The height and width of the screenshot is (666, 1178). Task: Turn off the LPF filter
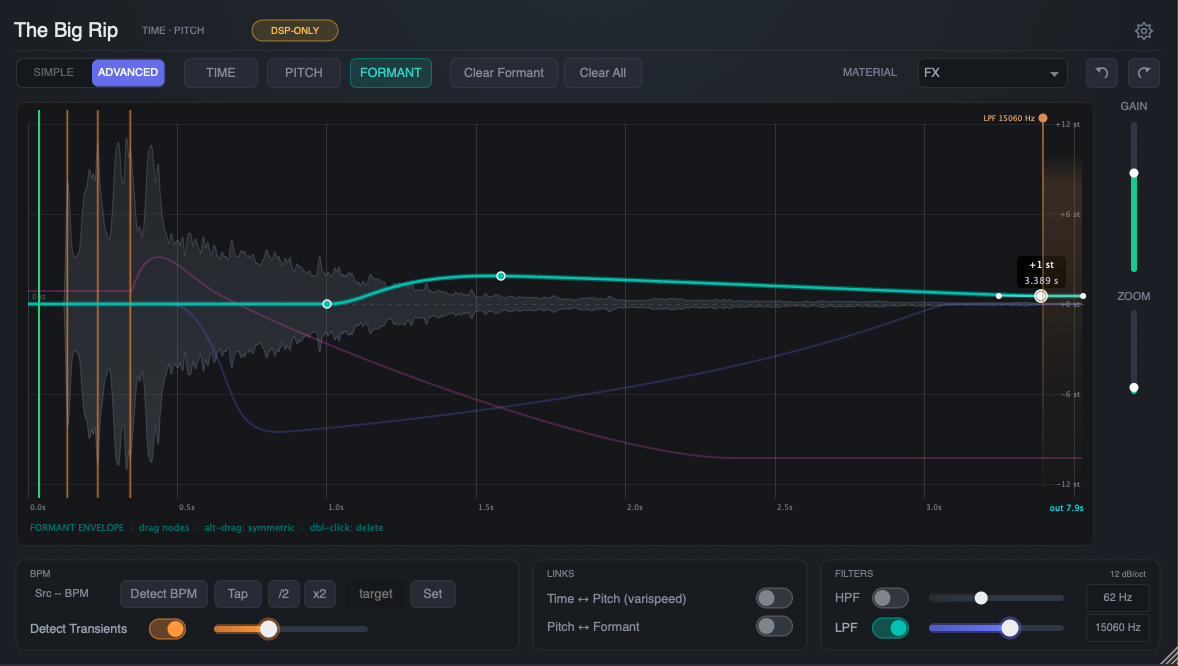pos(890,628)
